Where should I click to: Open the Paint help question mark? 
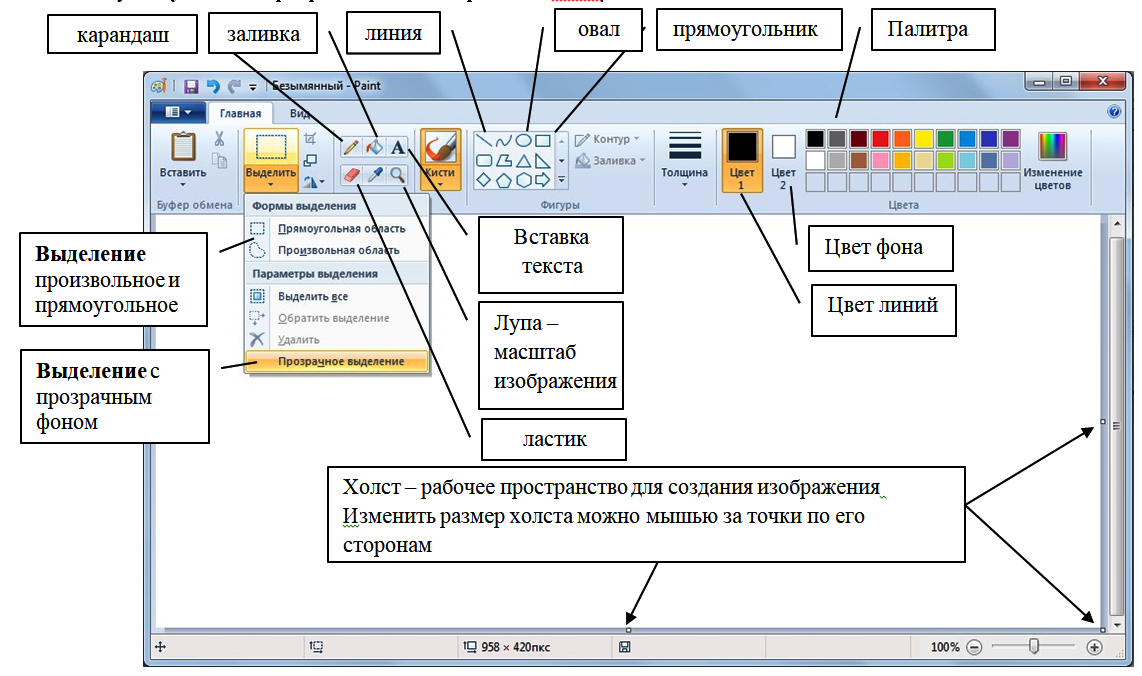[x=1114, y=111]
